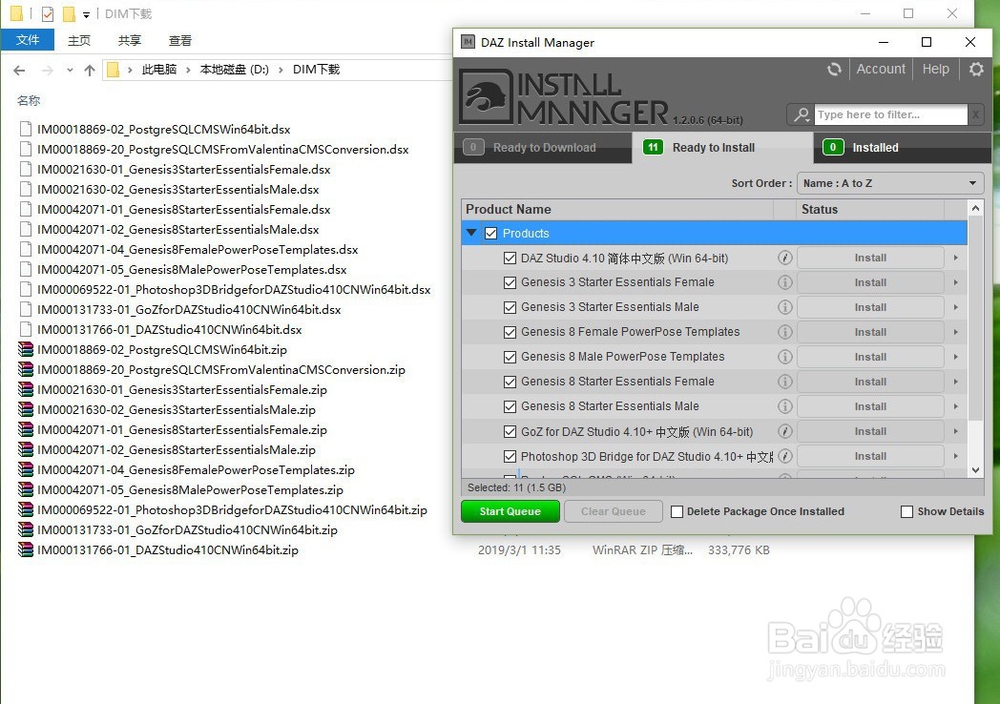Expand options arrow for Photoshop 3D Bridge row
The height and width of the screenshot is (704, 1000).
[x=956, y=457]
